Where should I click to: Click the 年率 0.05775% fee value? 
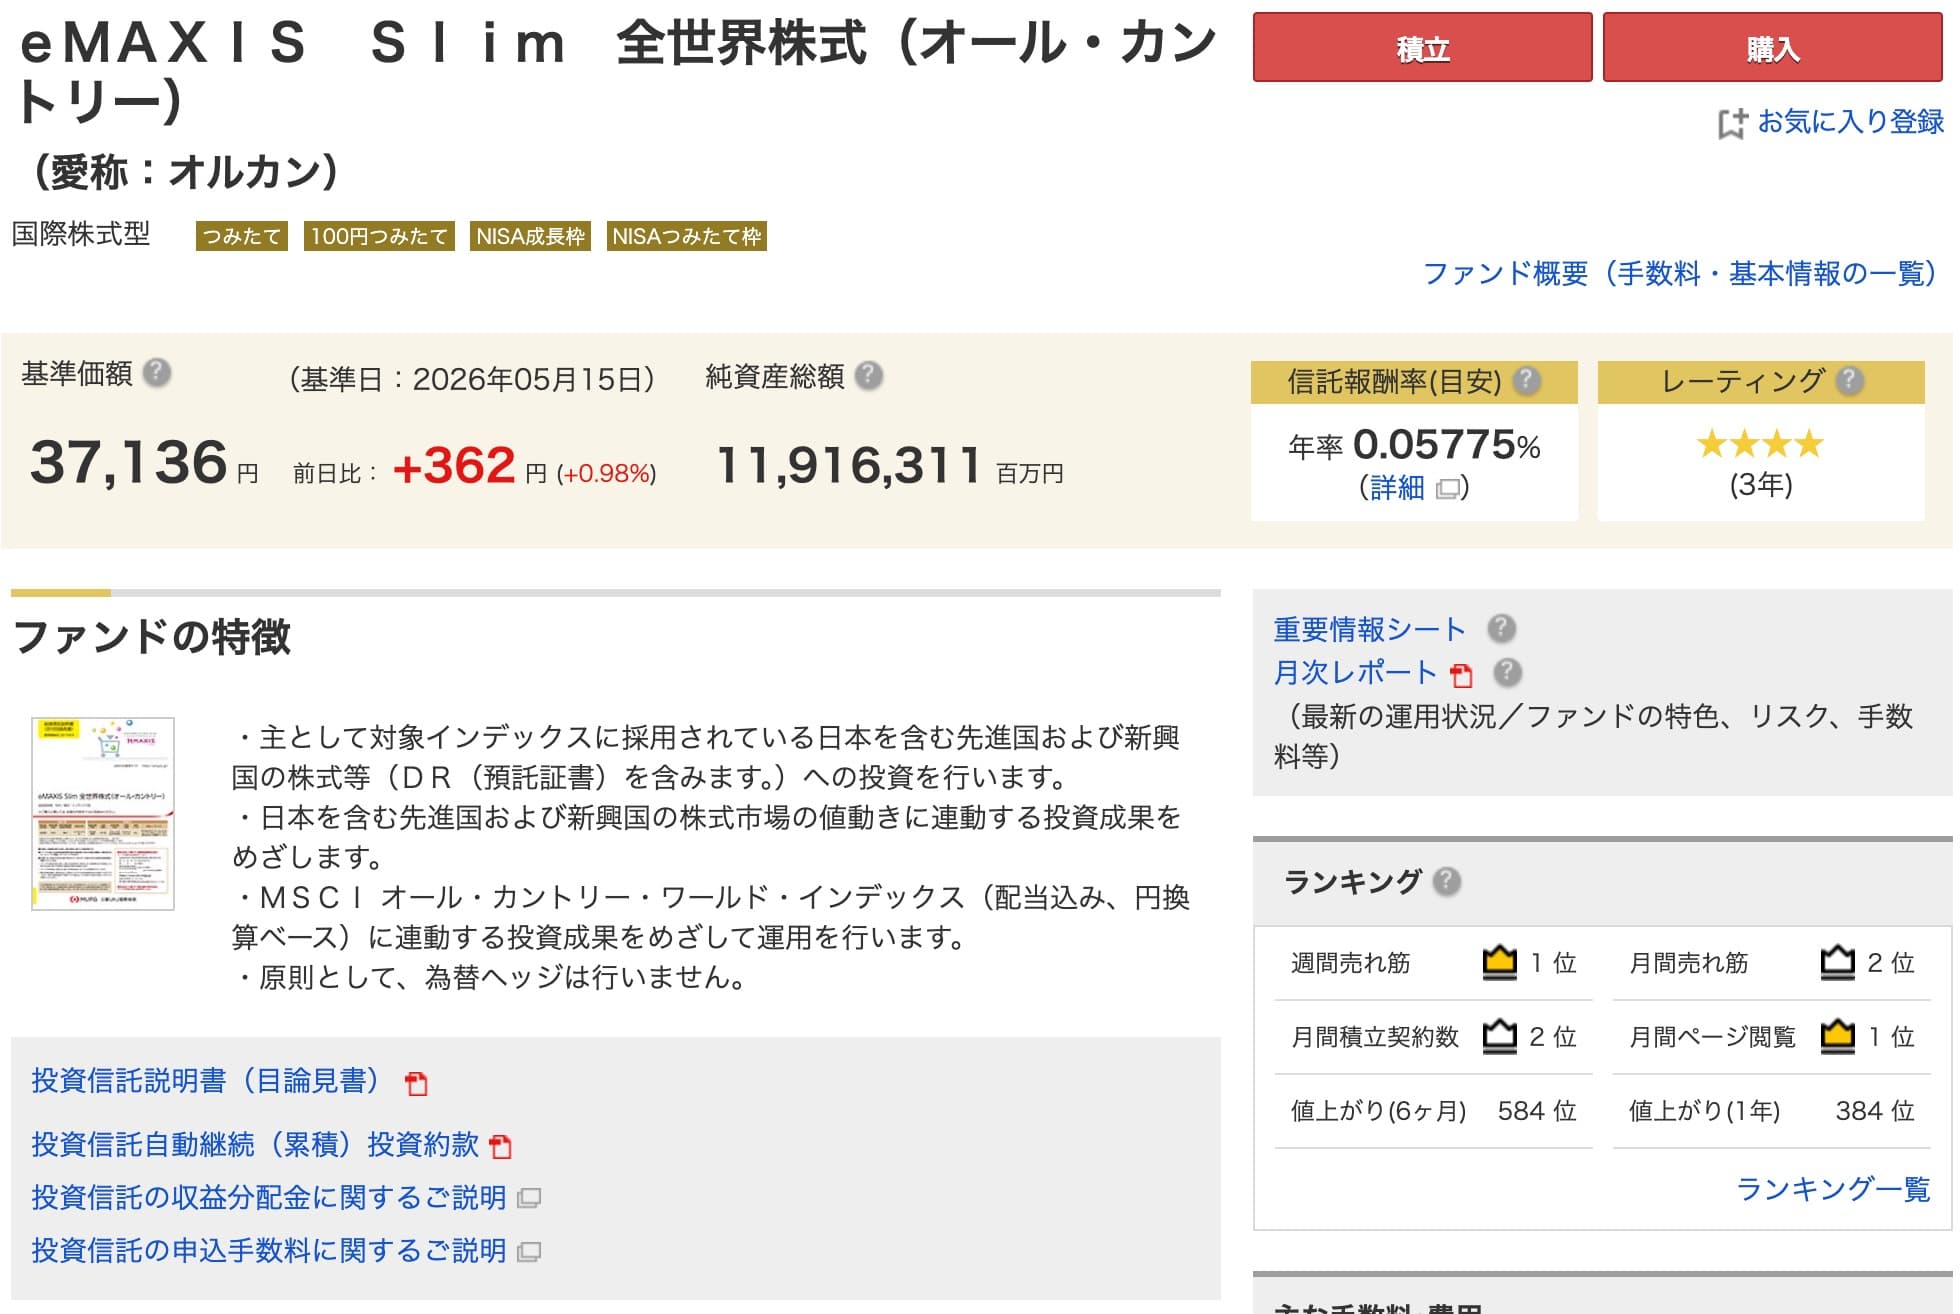1414,445
